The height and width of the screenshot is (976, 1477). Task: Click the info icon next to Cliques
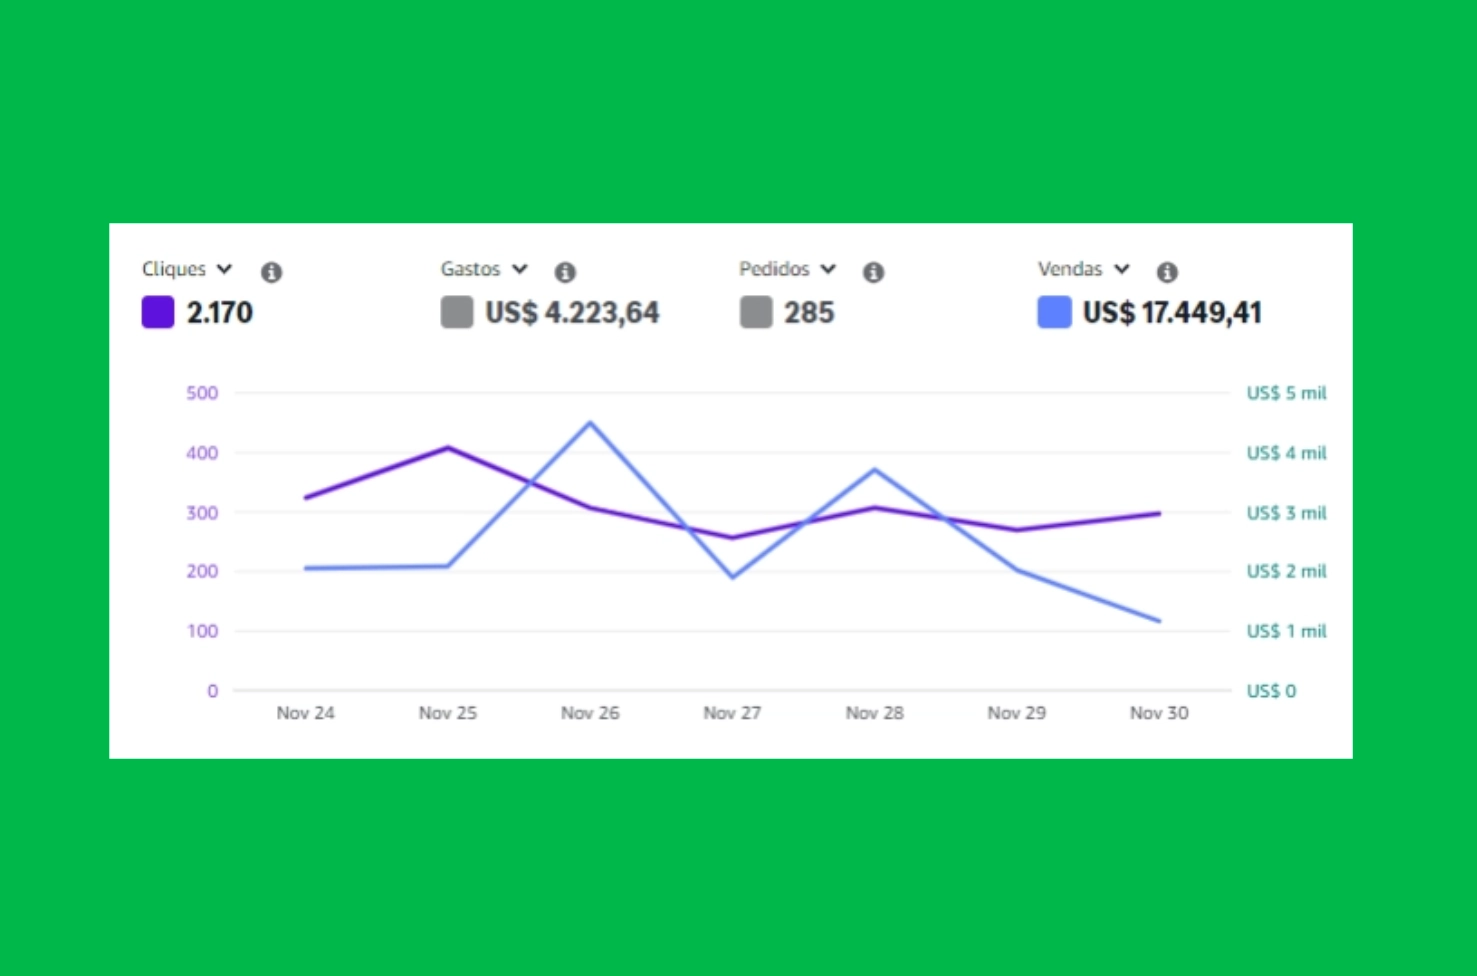[x=271, y=272]
